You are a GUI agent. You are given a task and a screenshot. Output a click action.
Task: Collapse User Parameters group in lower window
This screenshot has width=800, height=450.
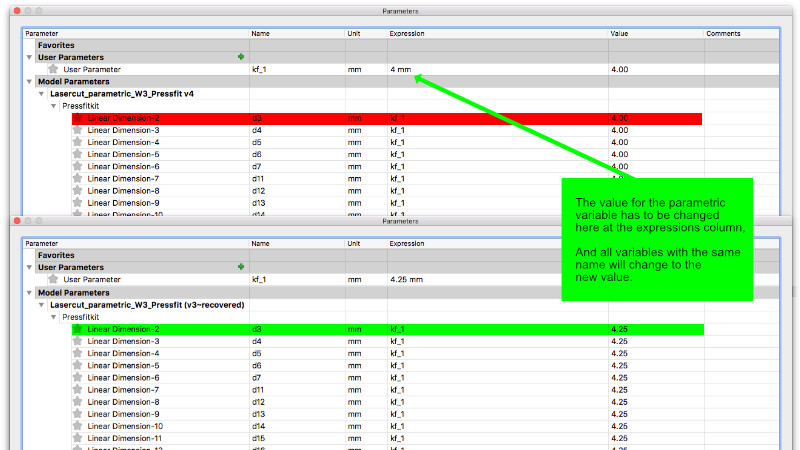(29, 267)
